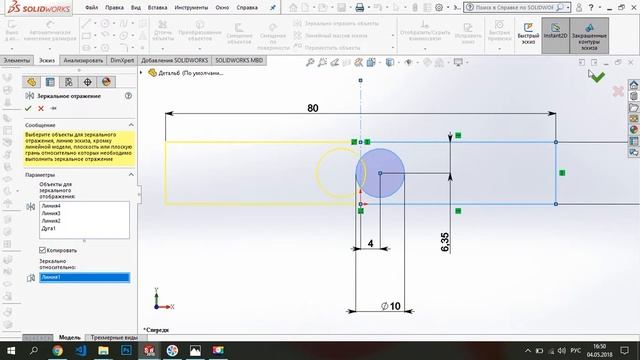Open the DisplayManager color ball tab

click(x=106, y=82)
